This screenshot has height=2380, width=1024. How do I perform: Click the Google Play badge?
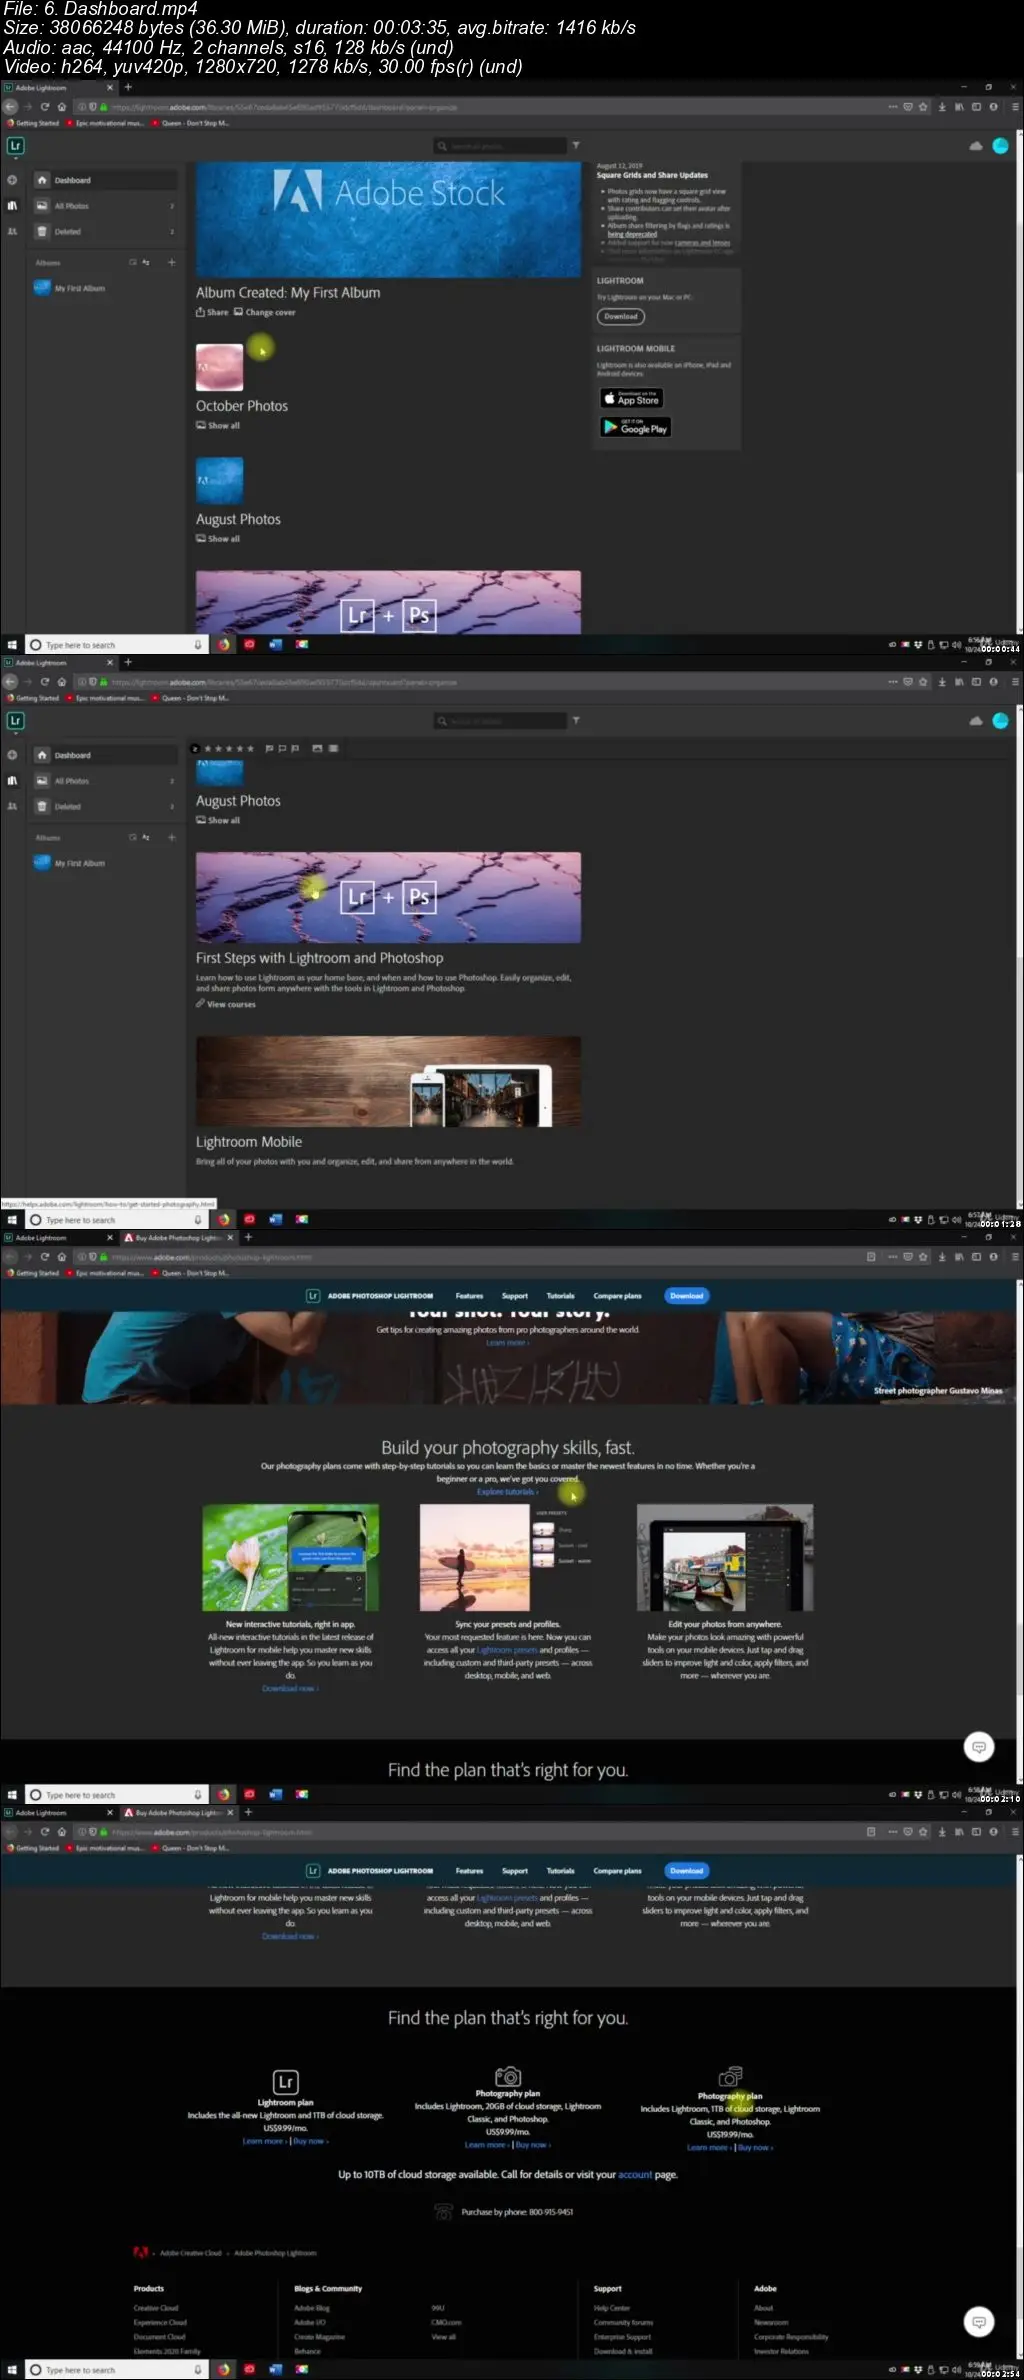pos(635,427)
